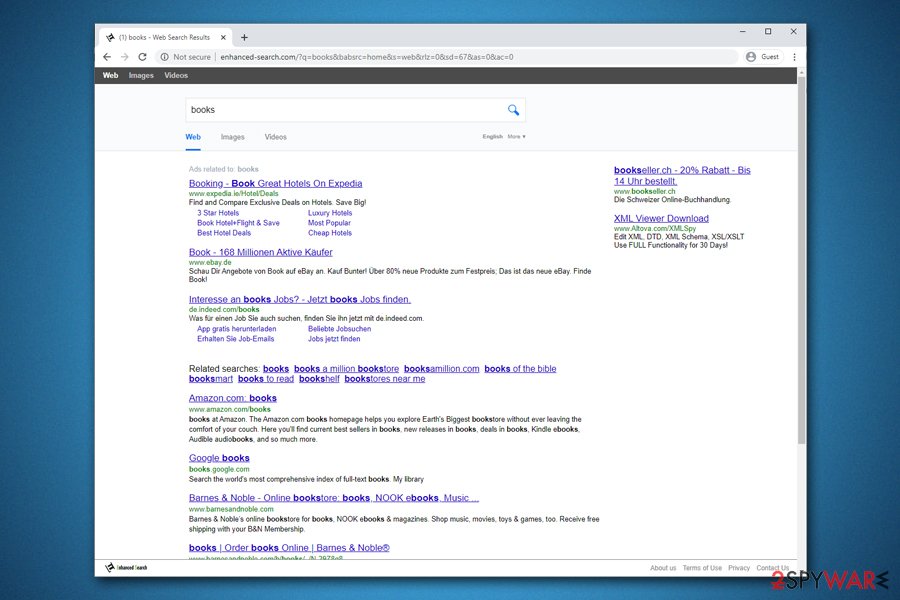
Task: Open About us footer link
Action: coord(663,568)
